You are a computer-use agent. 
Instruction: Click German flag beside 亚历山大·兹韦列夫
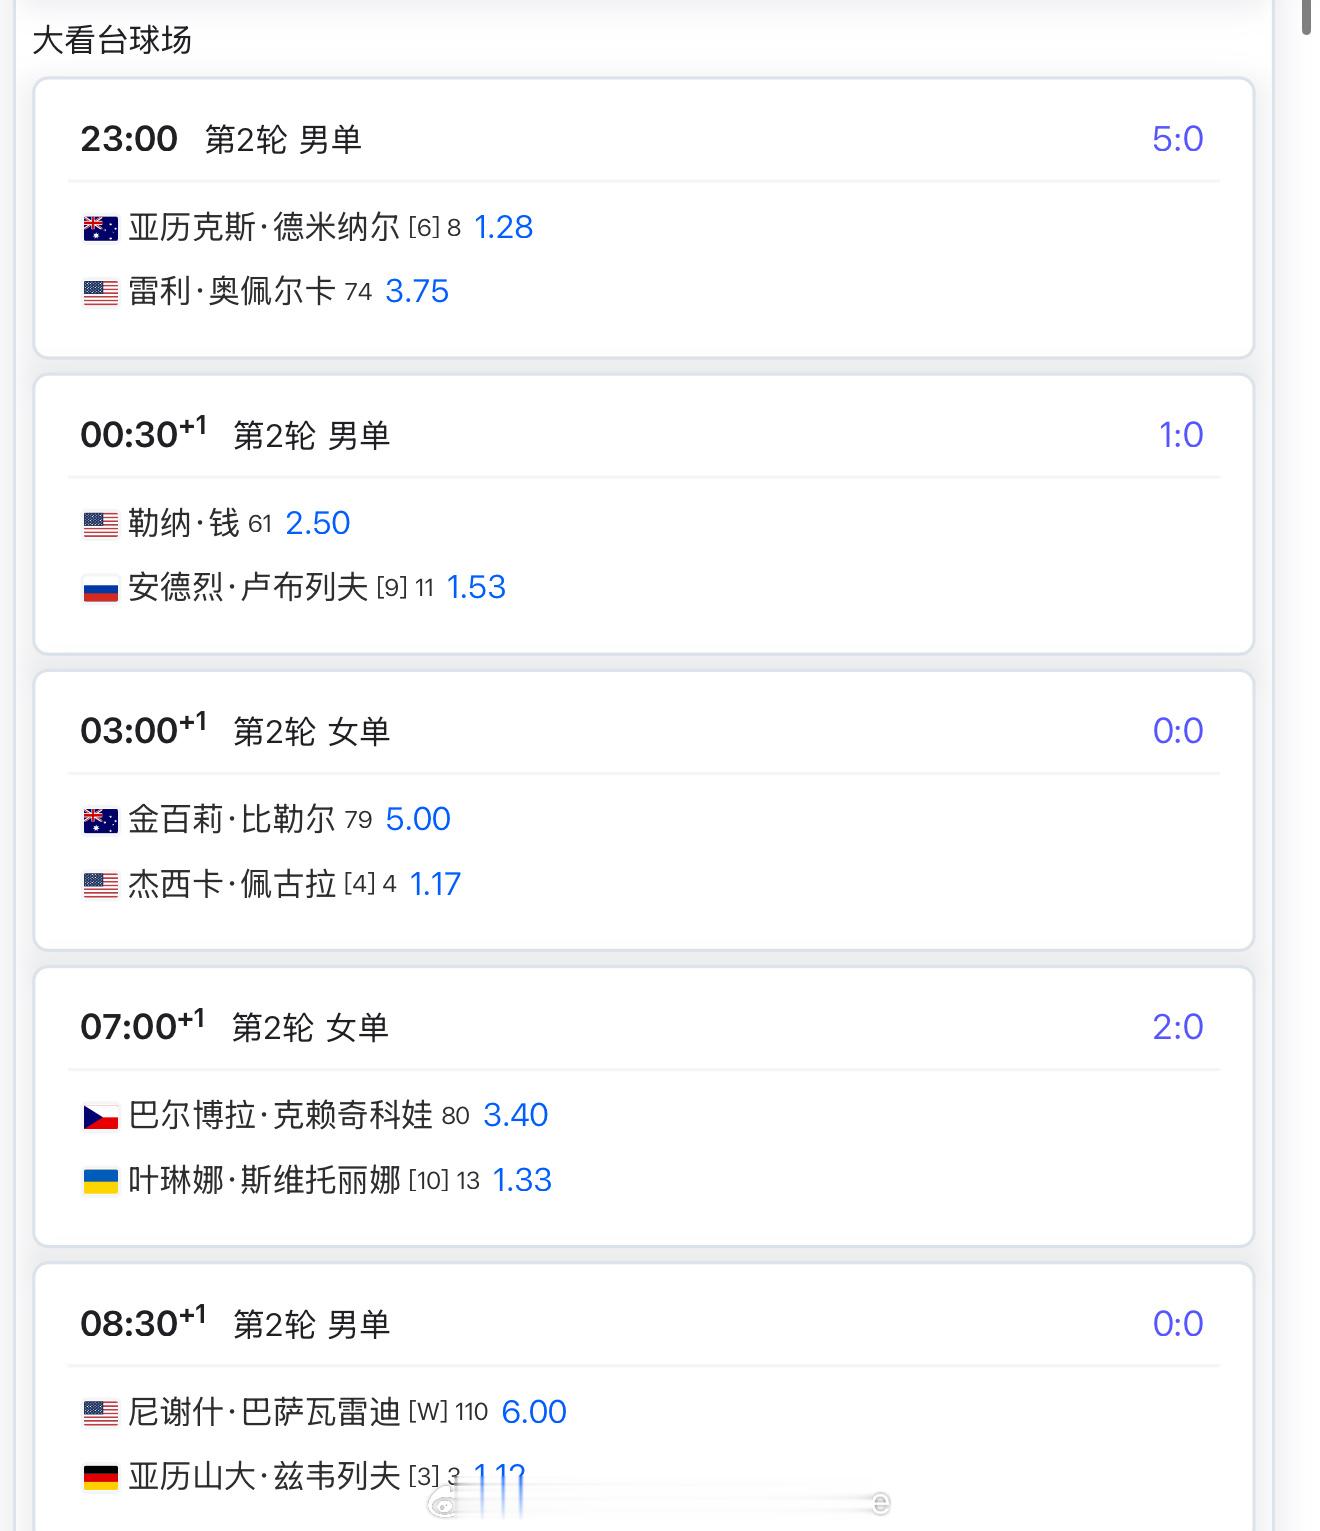[x=100, y=1477]
